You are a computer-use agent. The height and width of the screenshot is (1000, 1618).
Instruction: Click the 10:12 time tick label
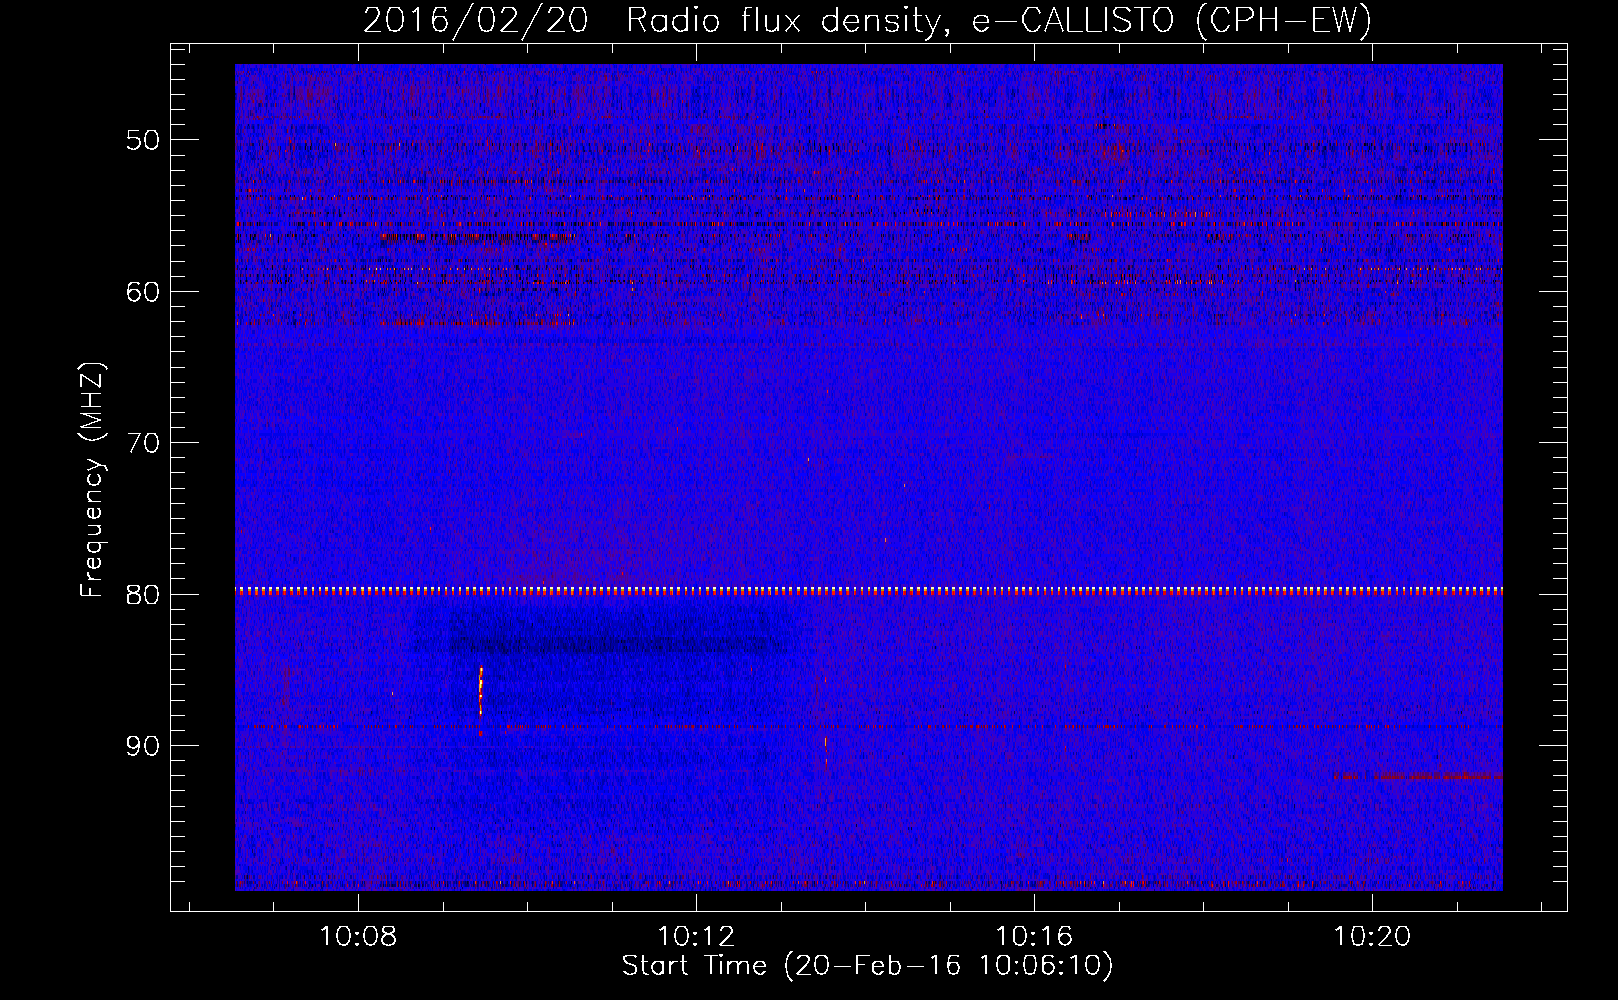tap(696, 936)
